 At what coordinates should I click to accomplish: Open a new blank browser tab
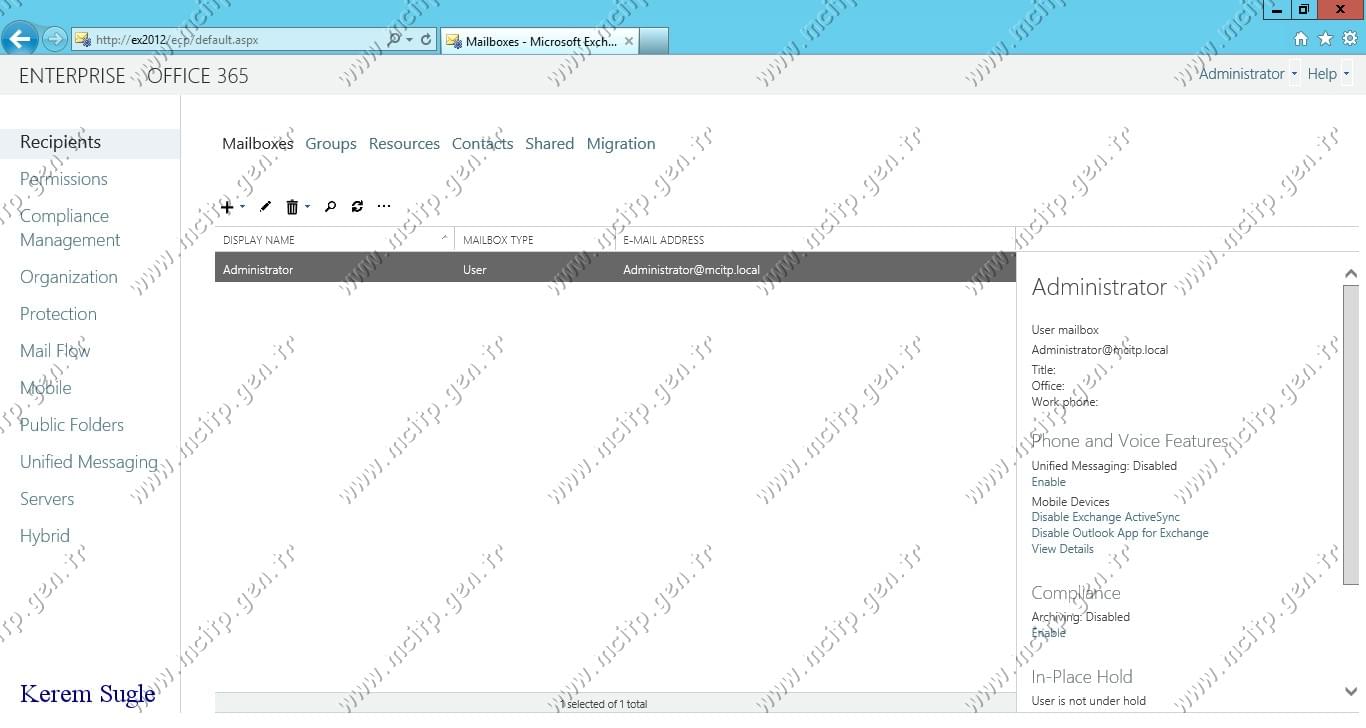(654, 41)
